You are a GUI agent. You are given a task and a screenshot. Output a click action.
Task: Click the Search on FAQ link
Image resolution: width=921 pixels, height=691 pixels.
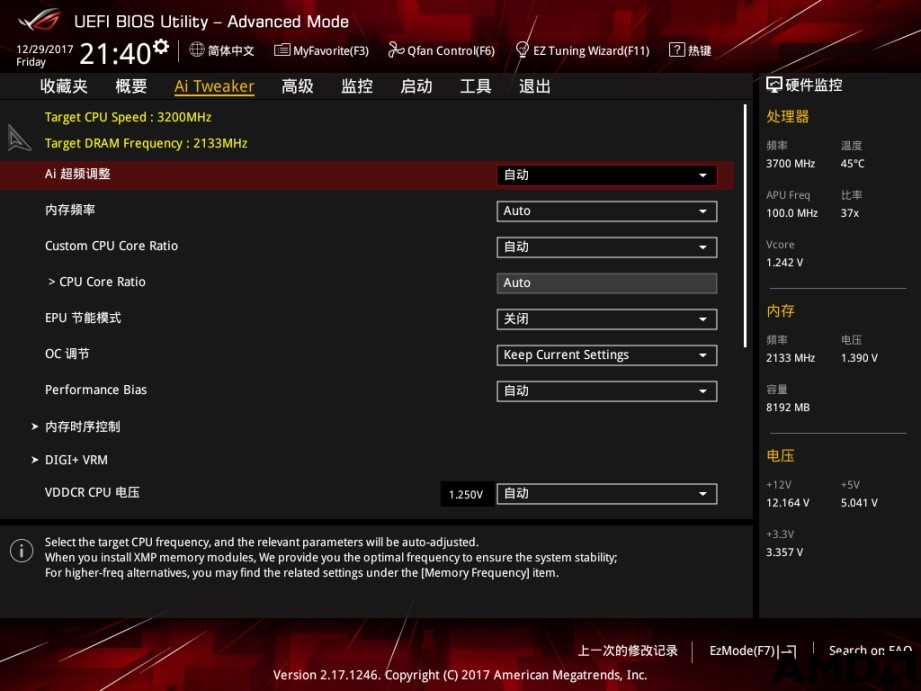click(x=870, y=650)
